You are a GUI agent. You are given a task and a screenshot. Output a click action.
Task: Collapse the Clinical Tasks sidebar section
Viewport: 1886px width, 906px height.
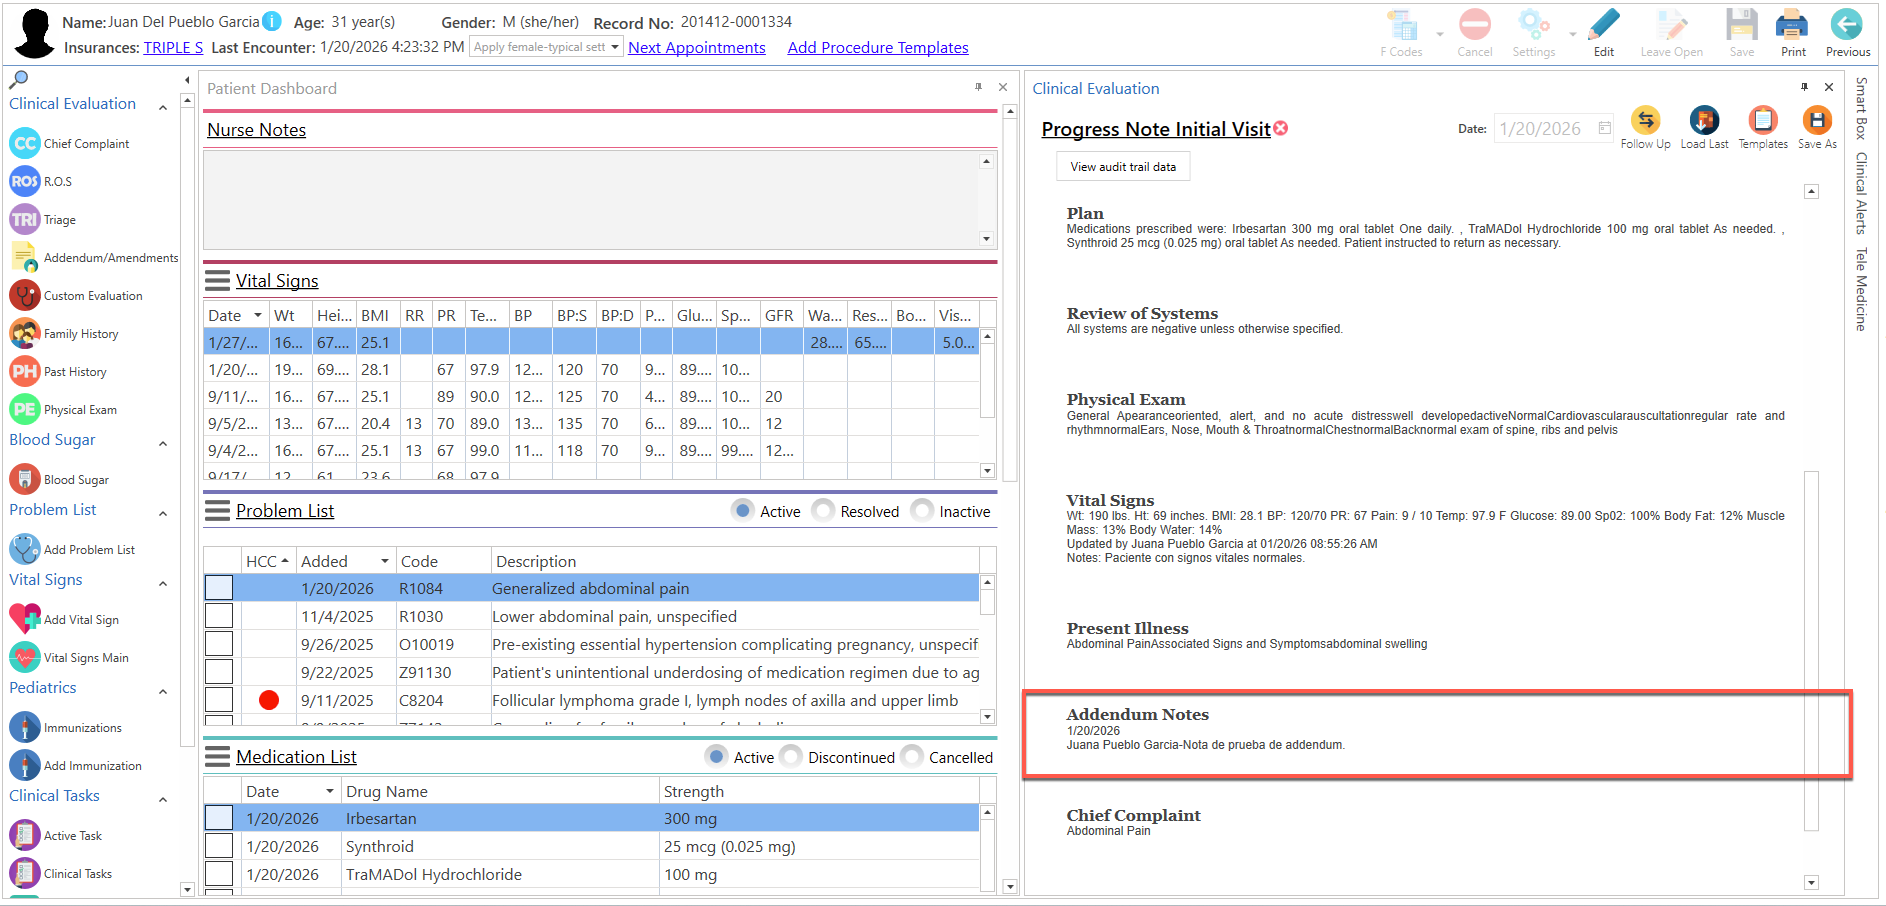pos(163,799)
